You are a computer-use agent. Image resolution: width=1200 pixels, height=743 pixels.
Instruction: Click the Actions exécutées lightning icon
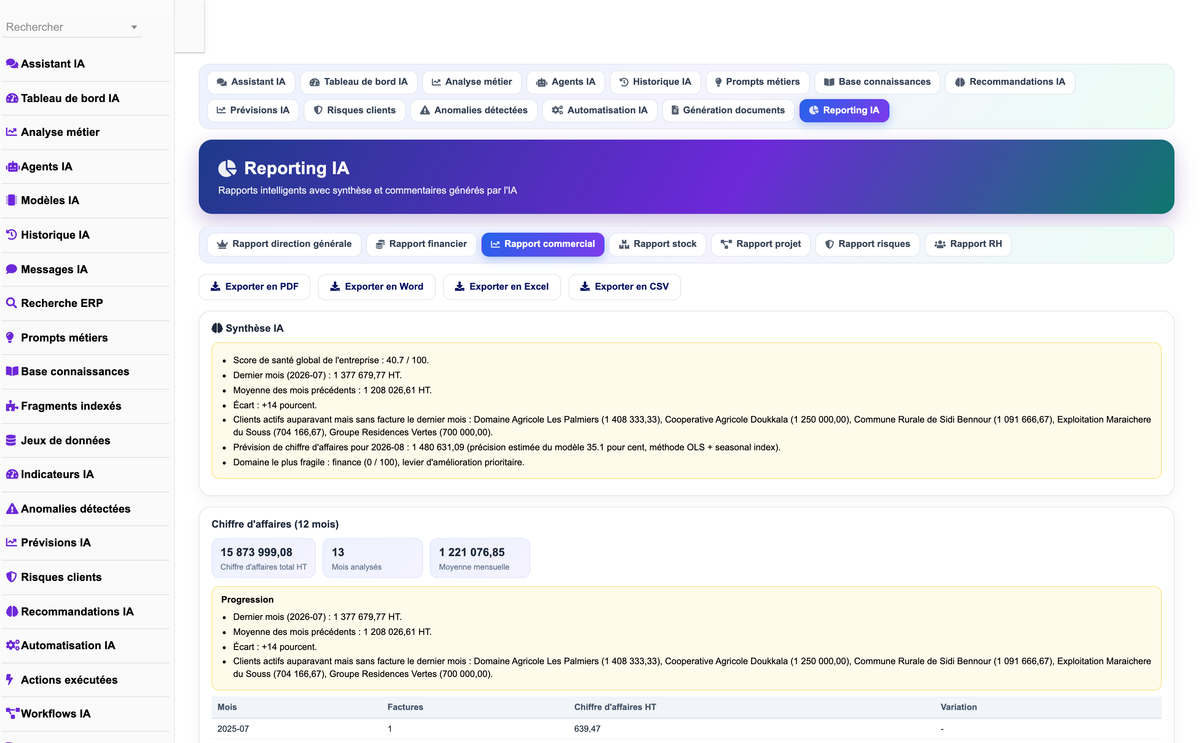point(10,680)
